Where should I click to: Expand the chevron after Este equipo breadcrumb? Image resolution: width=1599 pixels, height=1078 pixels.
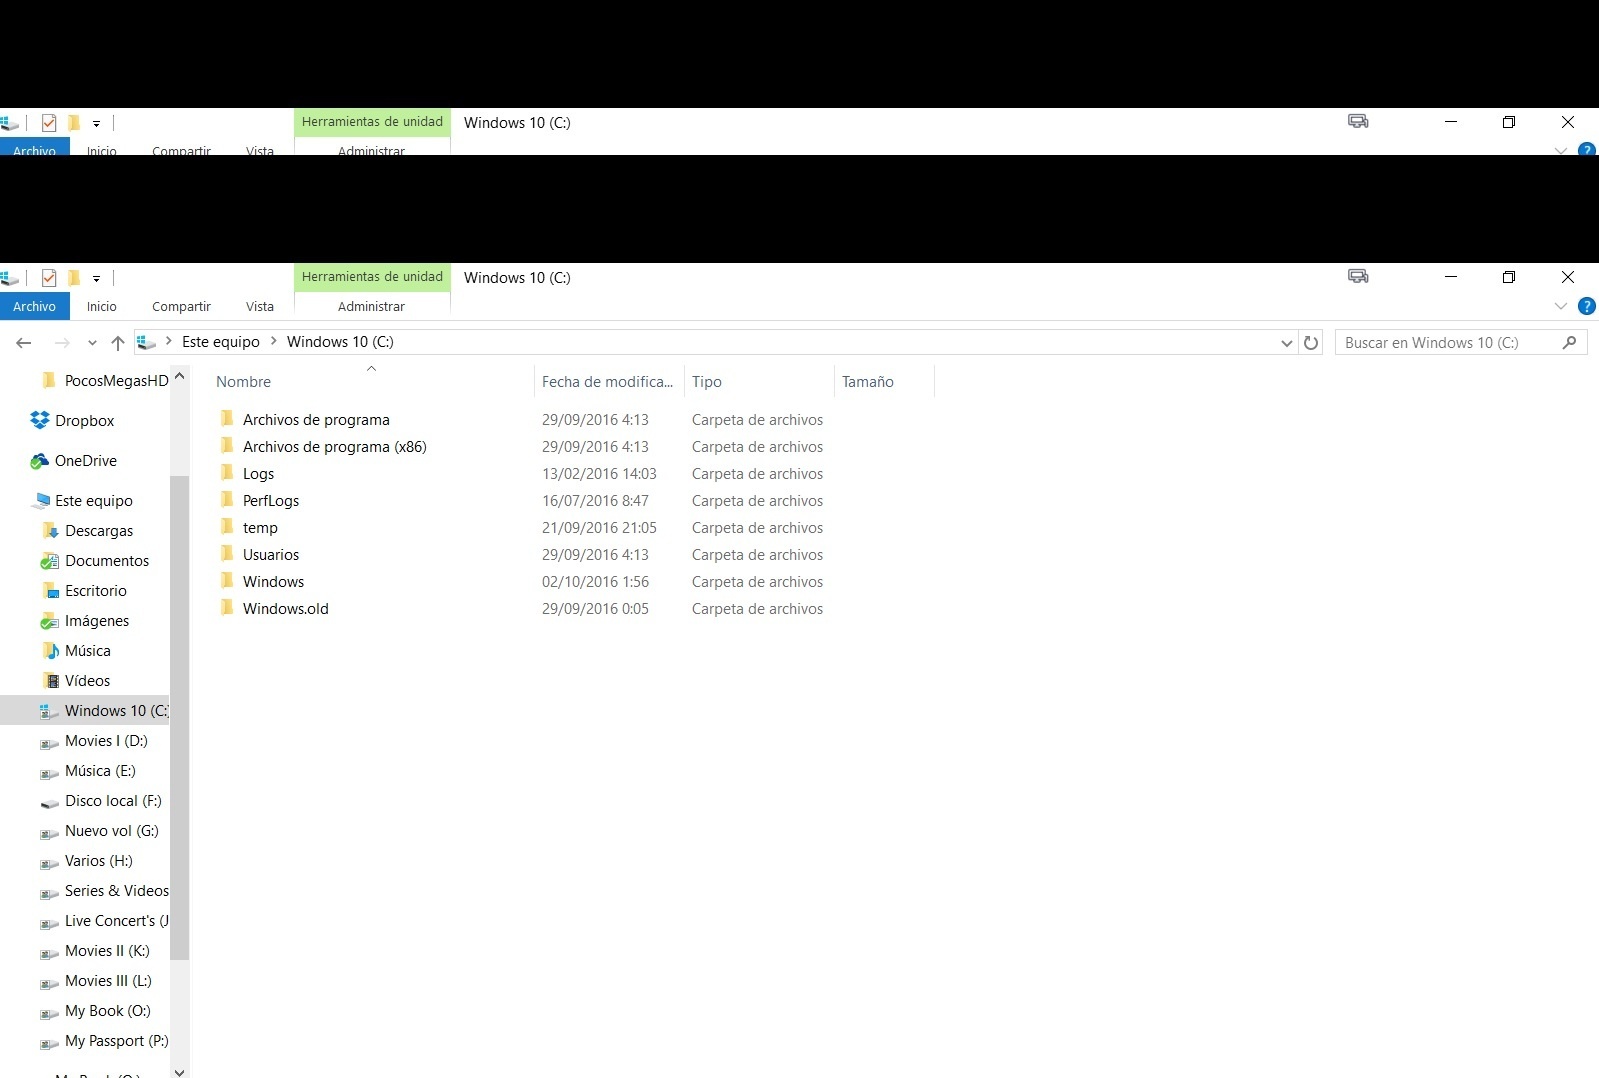tap(273, 342)
